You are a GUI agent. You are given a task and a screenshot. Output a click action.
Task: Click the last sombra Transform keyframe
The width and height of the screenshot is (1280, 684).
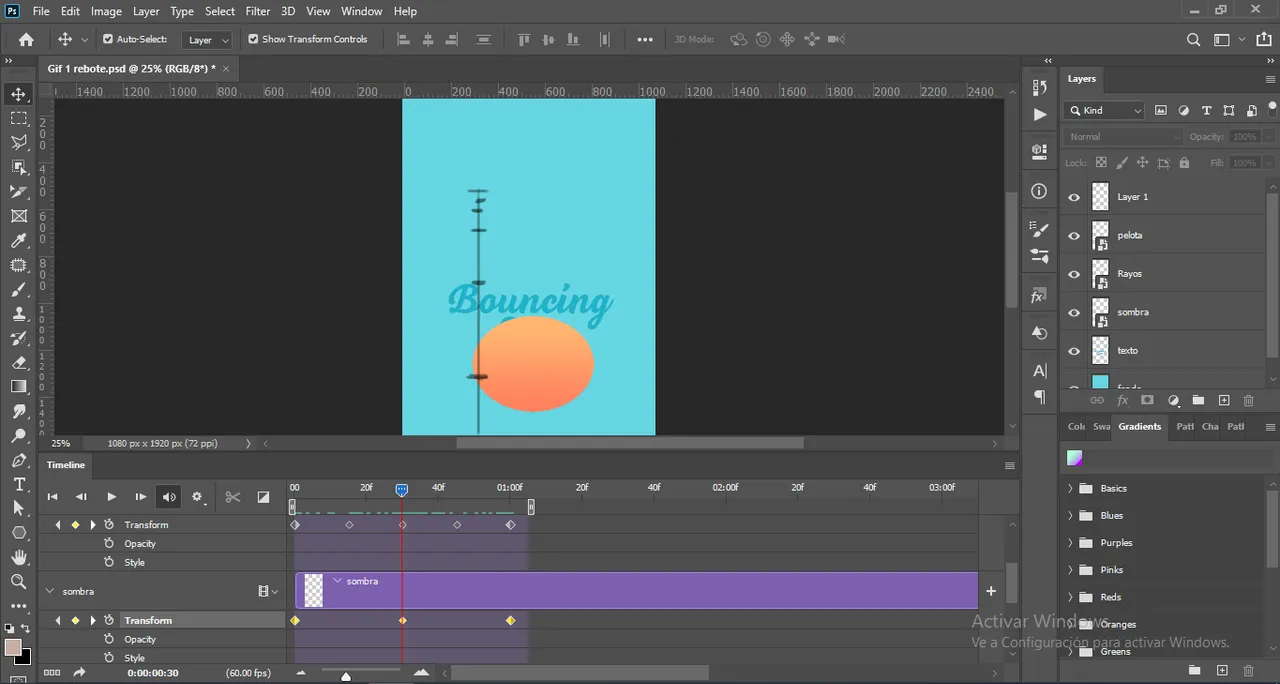point(511,621)
